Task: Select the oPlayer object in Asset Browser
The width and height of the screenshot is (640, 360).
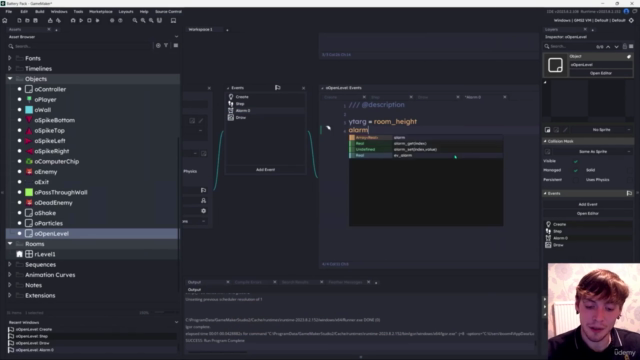Action: tap(45, 100)
